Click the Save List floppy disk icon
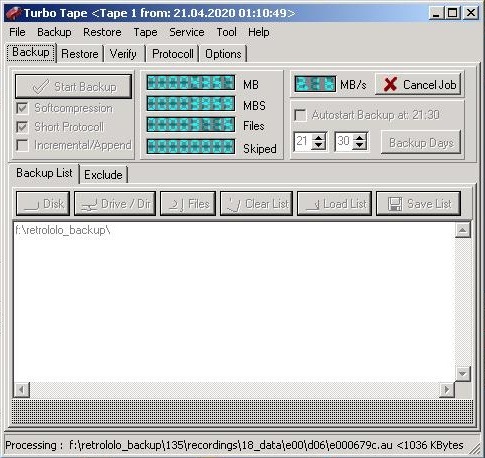The width and height of the screenshot is (485, 458). point(395,204)
